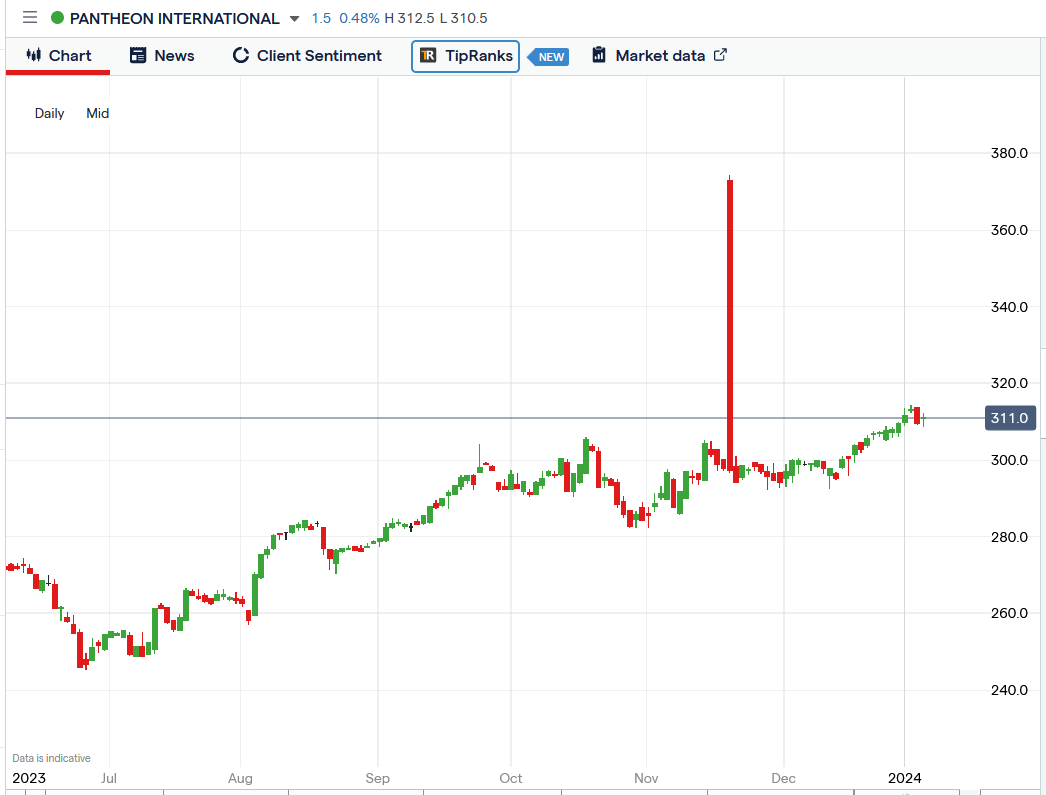The width and height of the screenshot is (1046, 795).
Task: Click the 2023 date axis label
Action: (29, 778)
